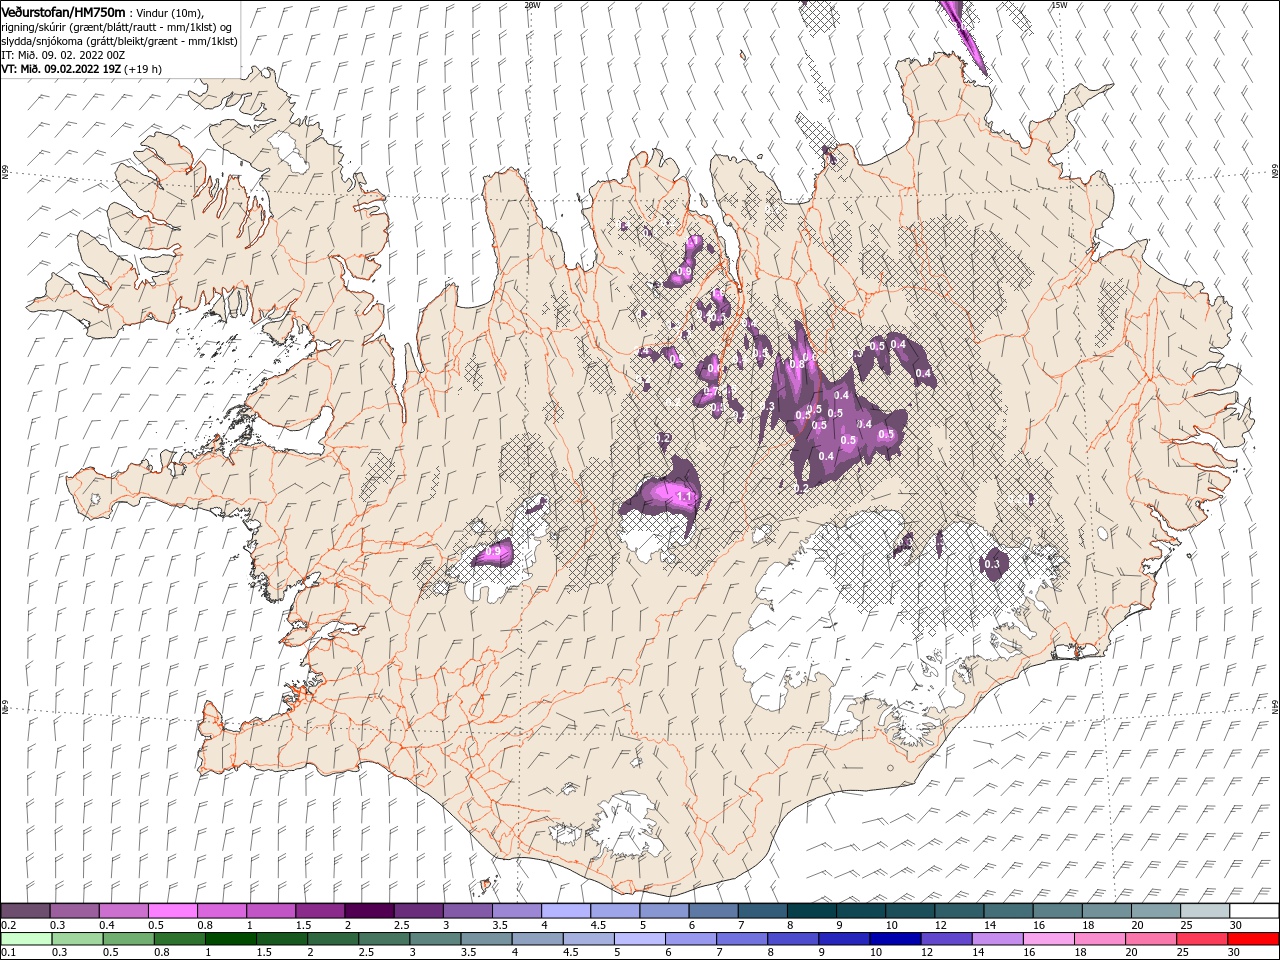Click the '0.1' label under the lower legend row
Viewport: 1280px width, 960px height.
9,953
